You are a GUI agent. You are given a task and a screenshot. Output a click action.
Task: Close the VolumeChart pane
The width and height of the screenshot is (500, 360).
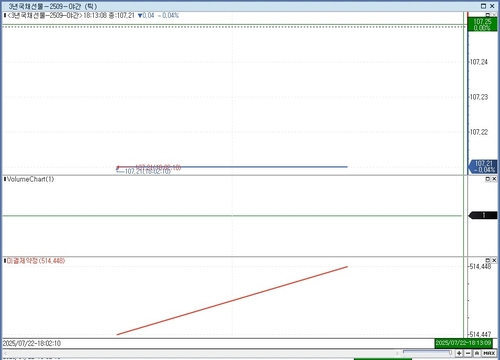coord(494,179)
